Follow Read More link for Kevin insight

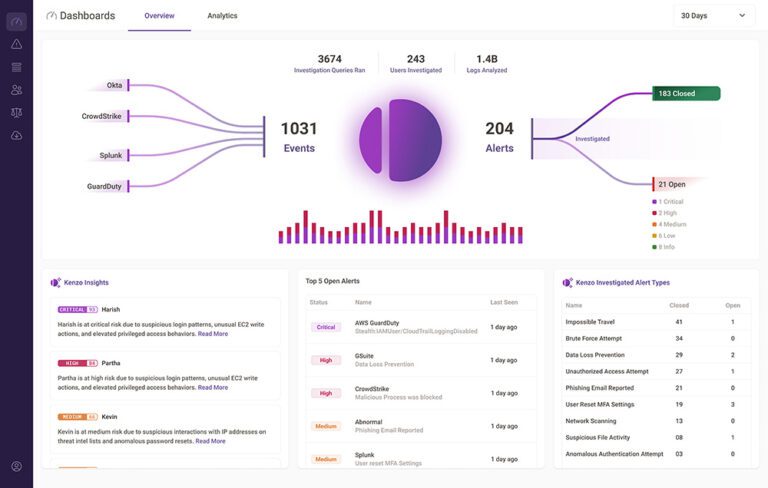(210, 441)
